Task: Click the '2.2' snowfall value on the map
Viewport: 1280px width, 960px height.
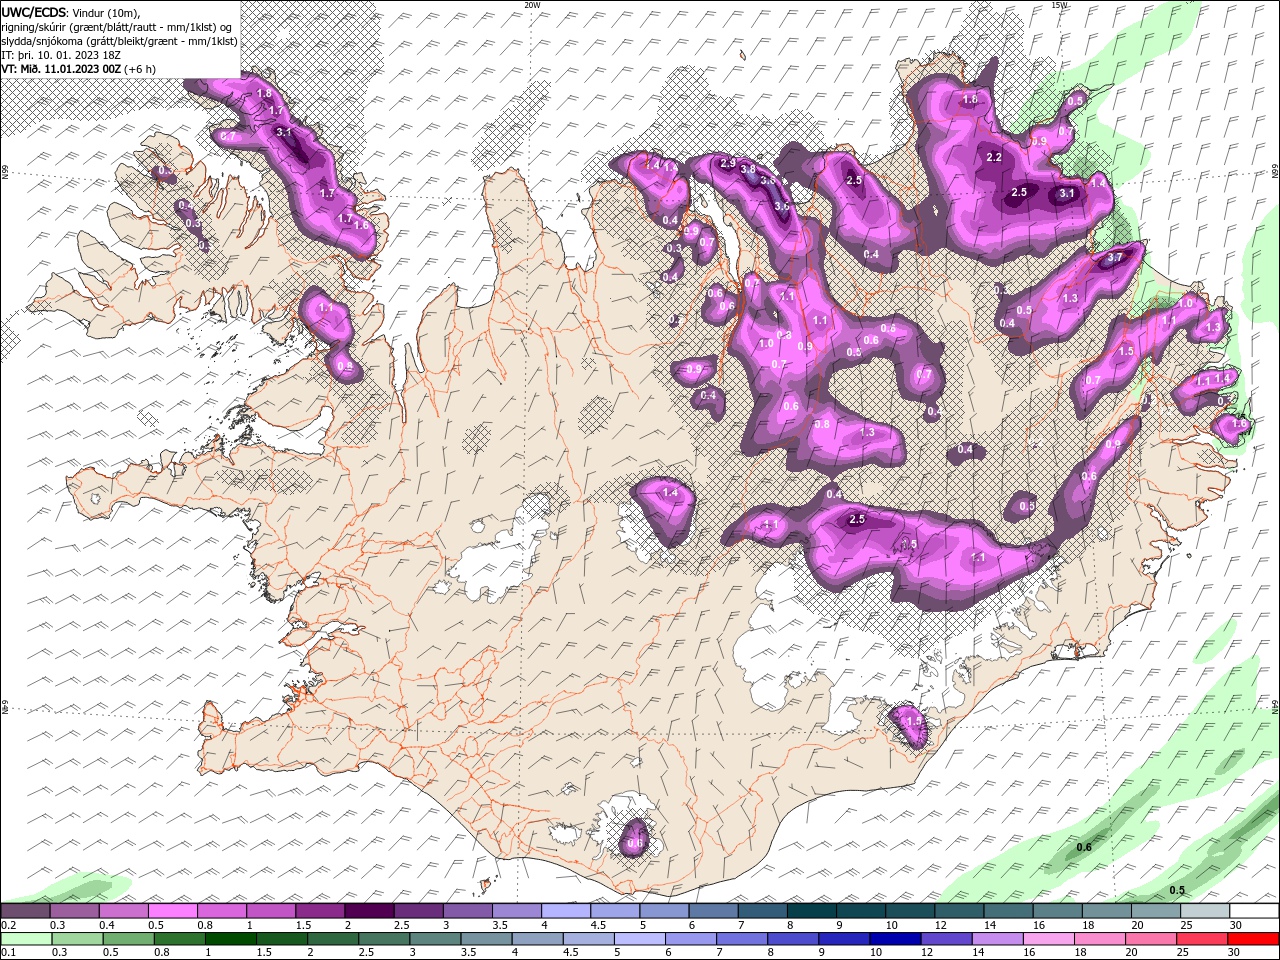Action: 994,158
